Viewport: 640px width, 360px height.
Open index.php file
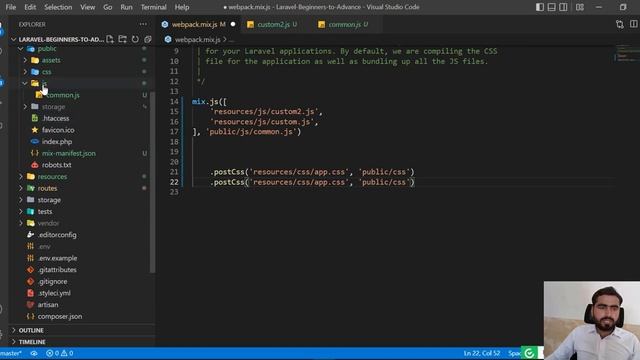coord(57,142)
